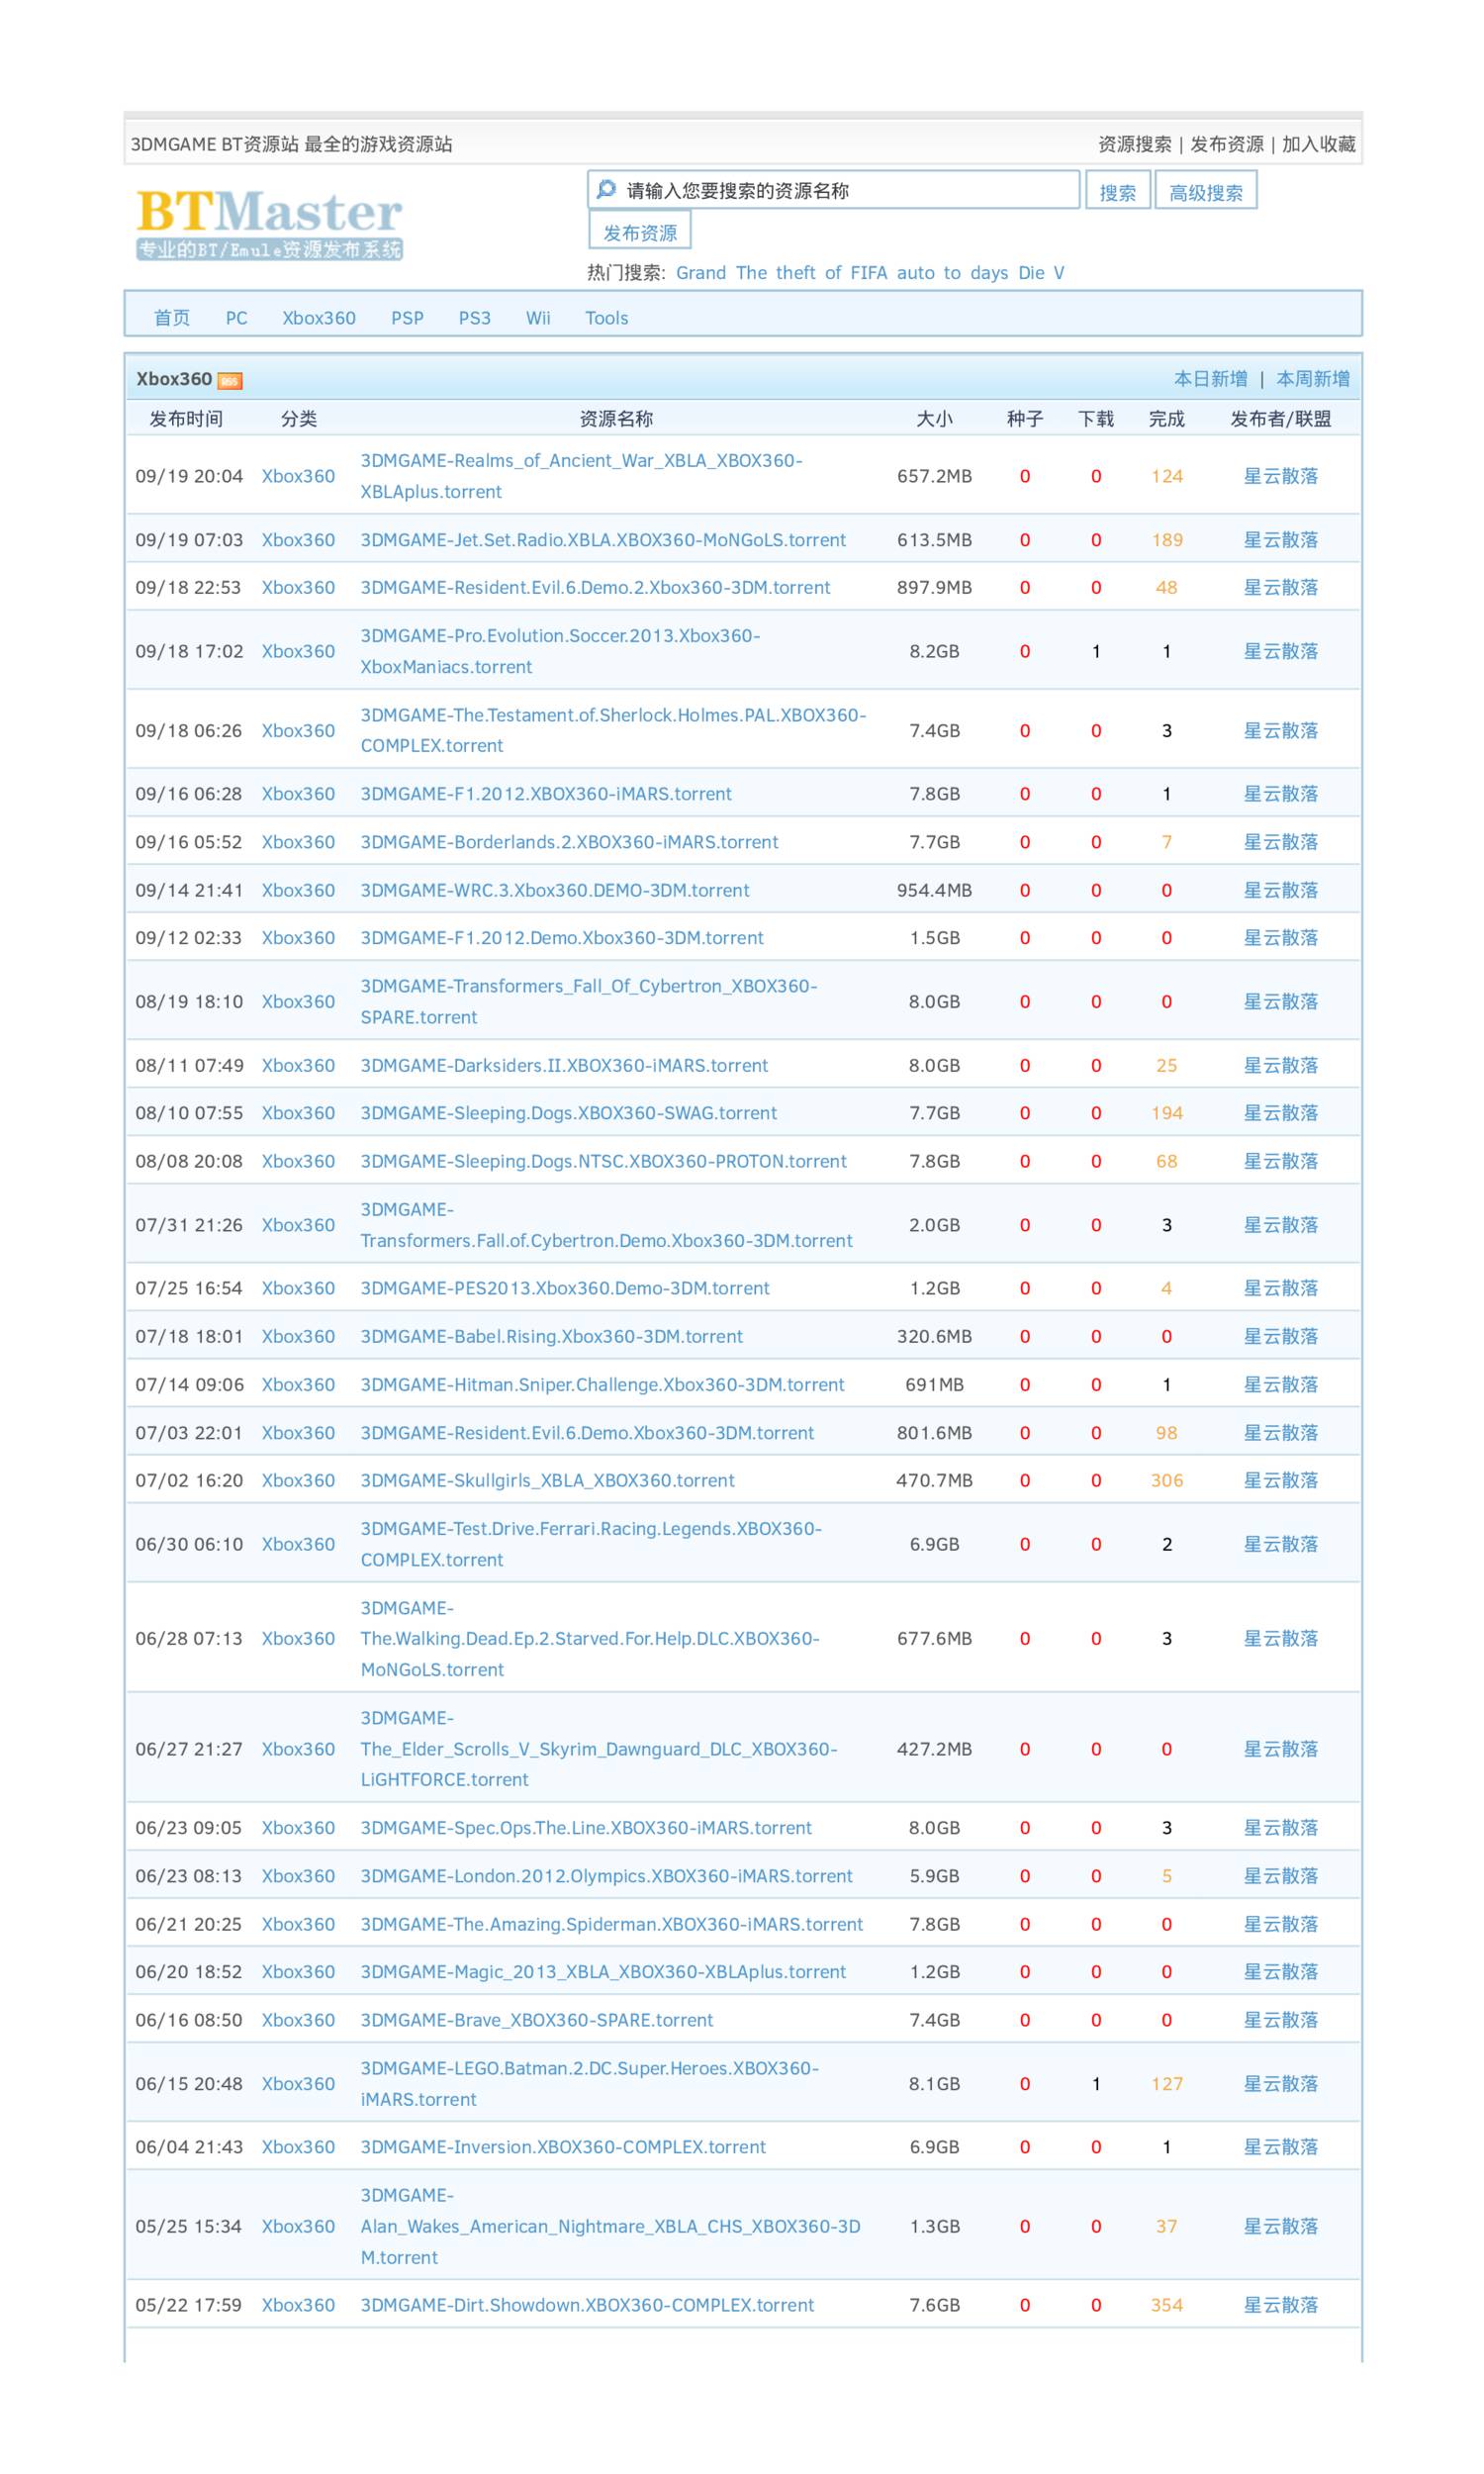
Task: Show 本周新增 this week's additions
Action: (x=1312, y=379)
